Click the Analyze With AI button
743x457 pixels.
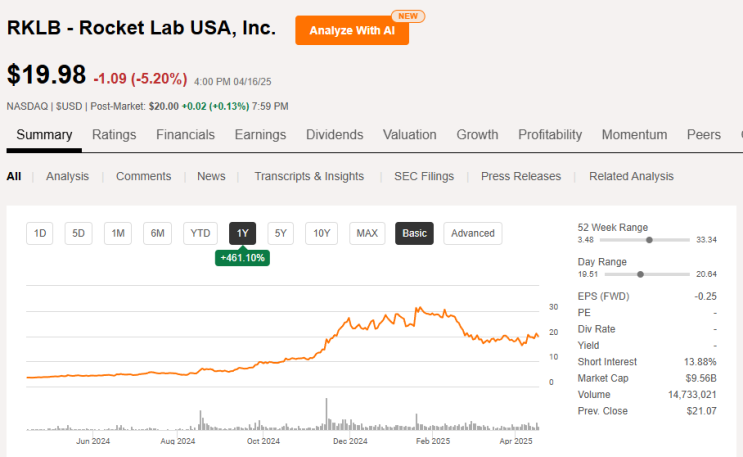351,30
